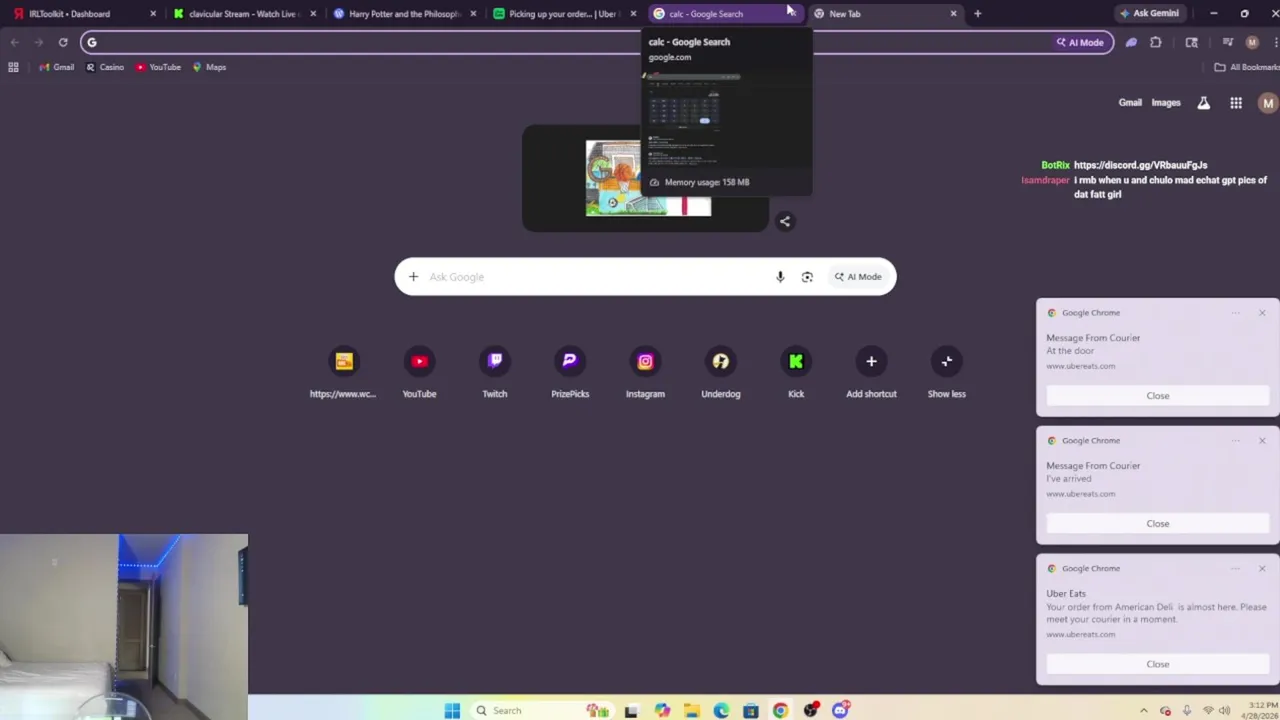Open the YouTube shortcut tile
Image resolution: width=1280 pixels, height=720 pixels.
tap(419, 373)
